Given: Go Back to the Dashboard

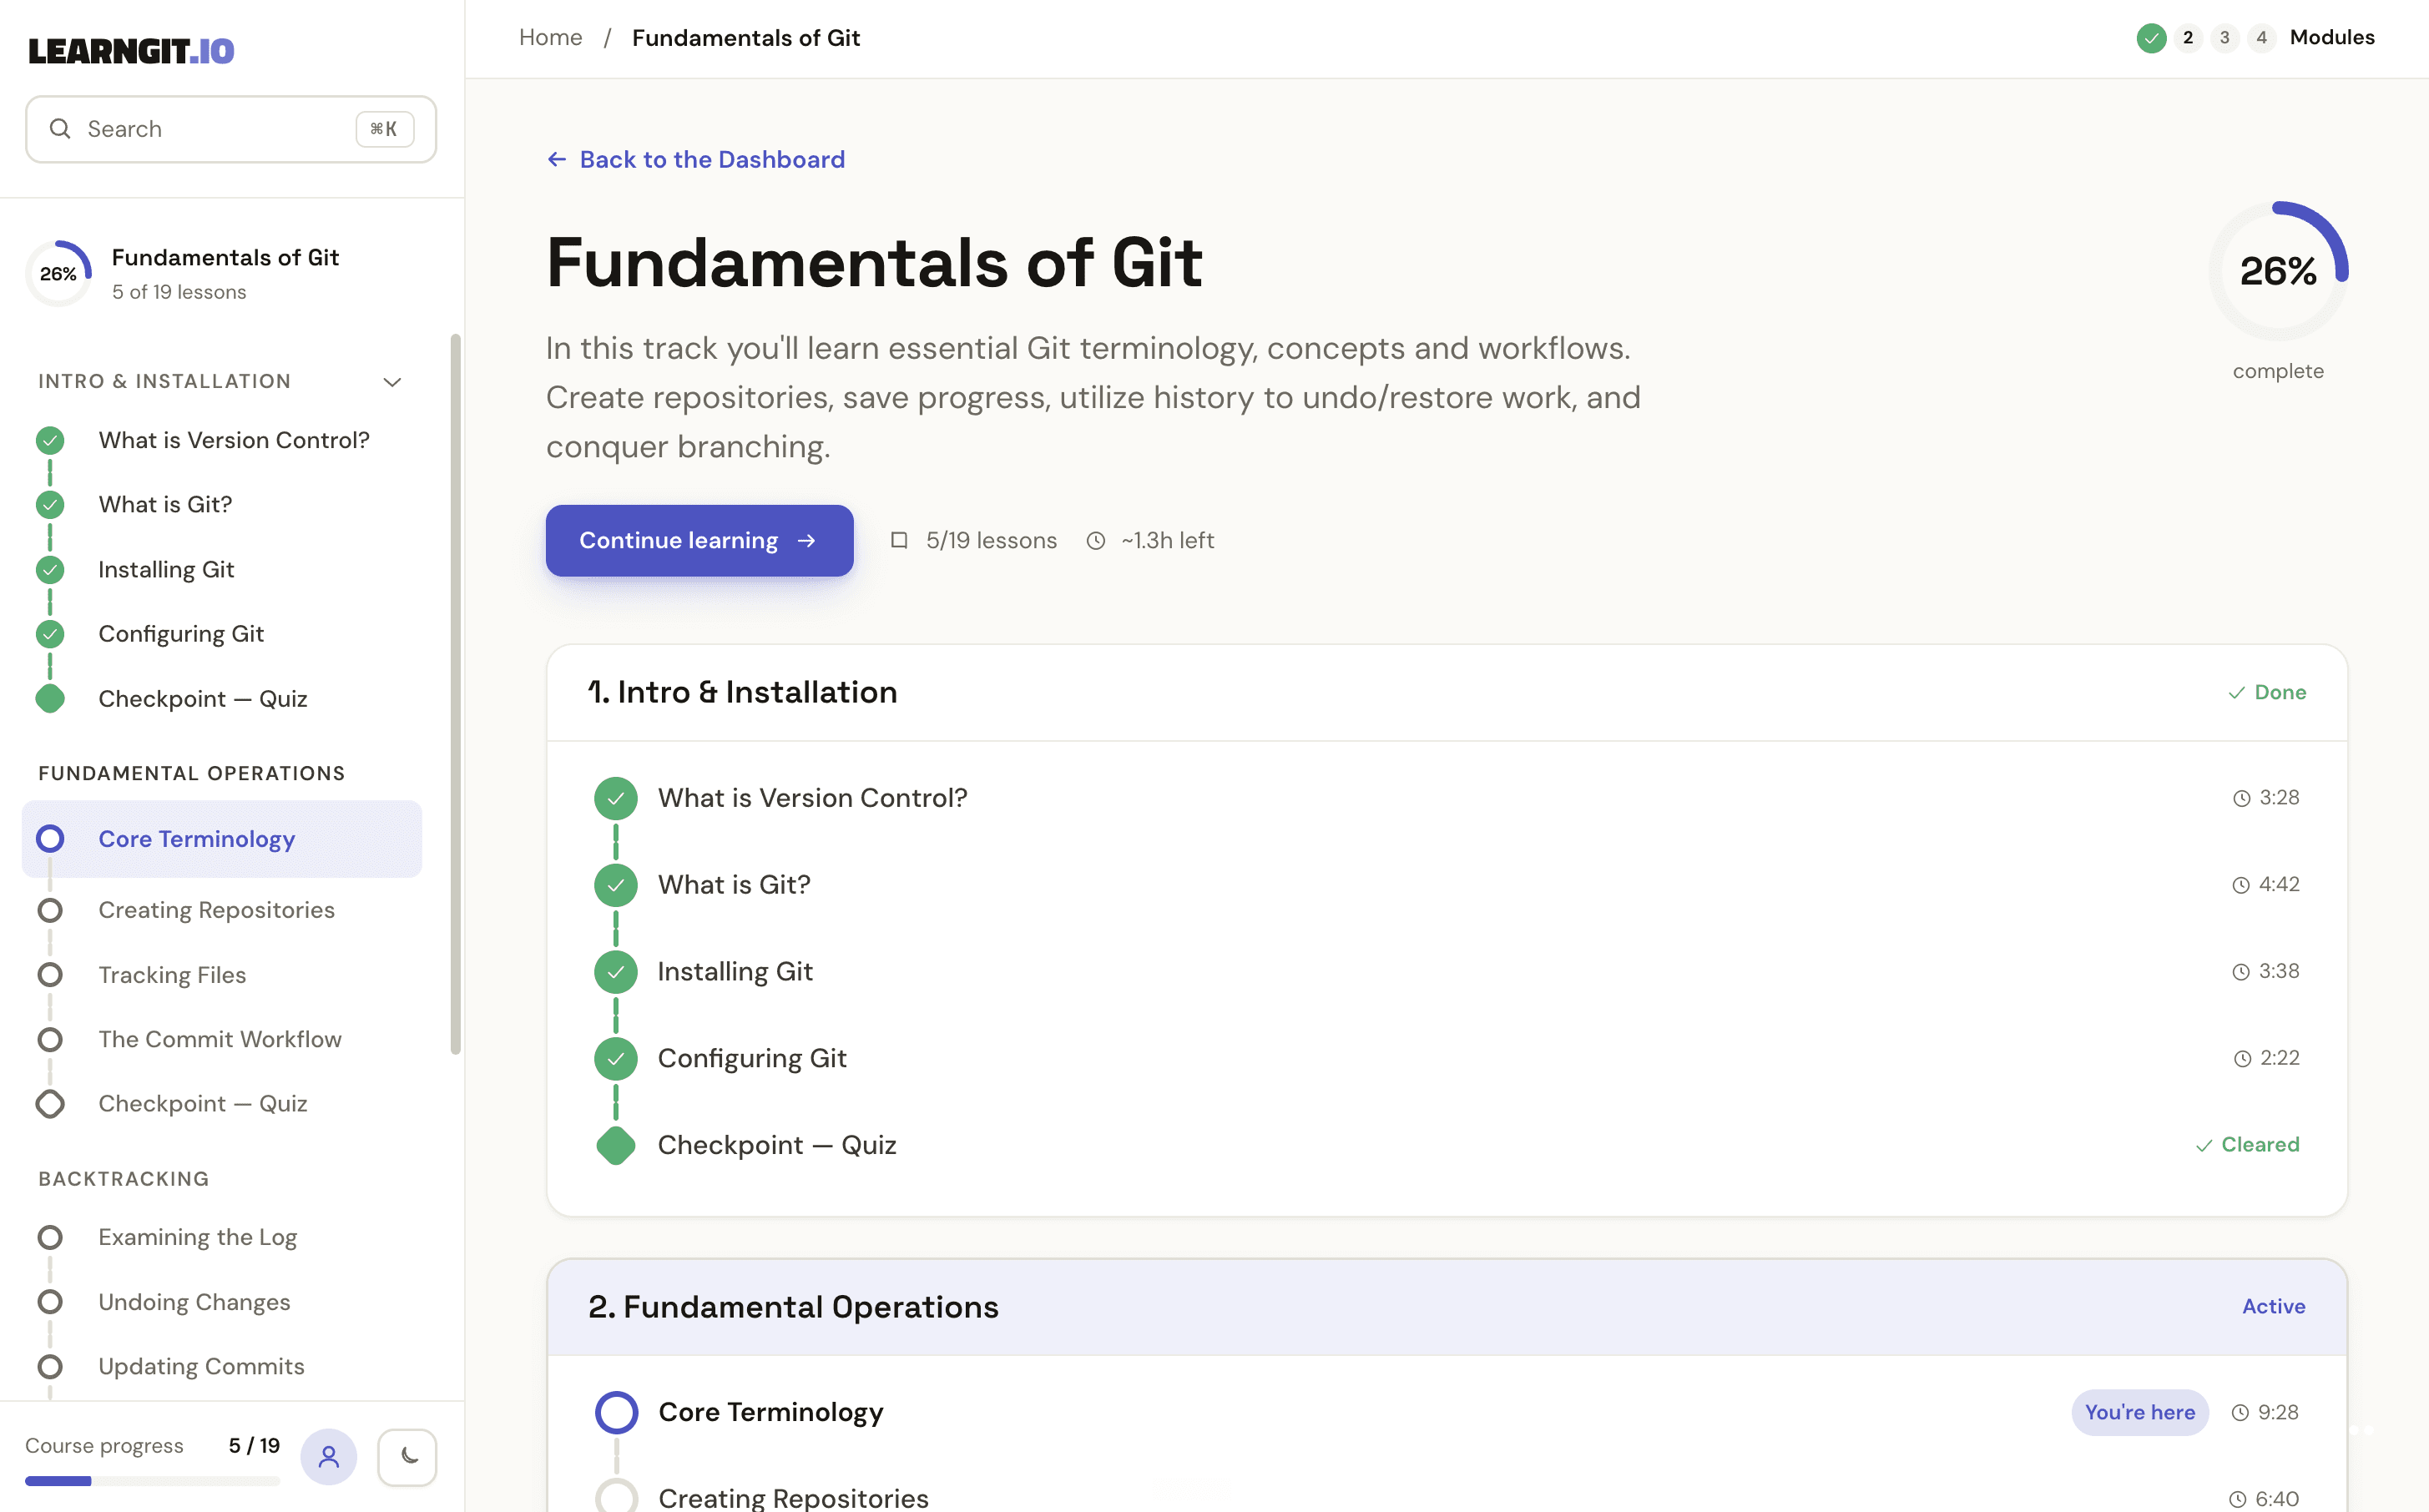Looking at the screenshot, I should 696,159.
